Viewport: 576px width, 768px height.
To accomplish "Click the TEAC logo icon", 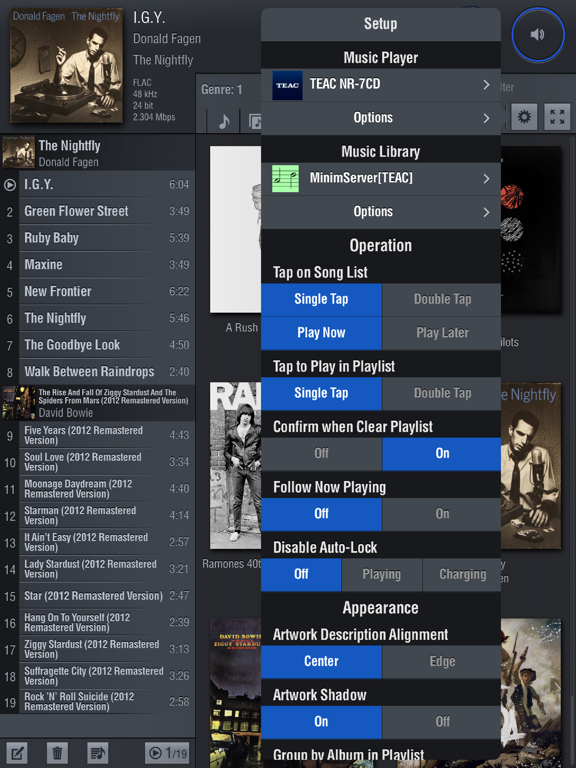I will coord(287,85).
